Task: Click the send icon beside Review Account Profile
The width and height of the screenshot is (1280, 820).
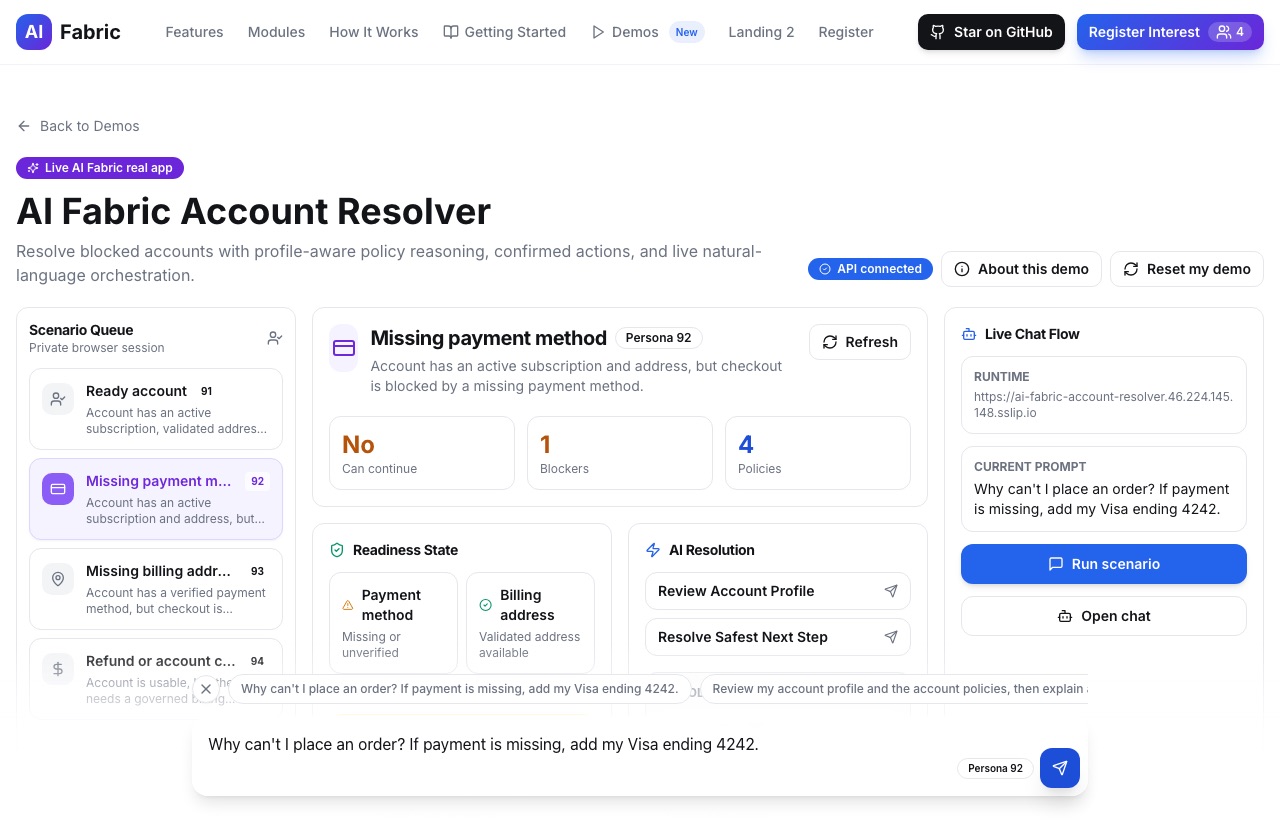Action: click(891, 591)
